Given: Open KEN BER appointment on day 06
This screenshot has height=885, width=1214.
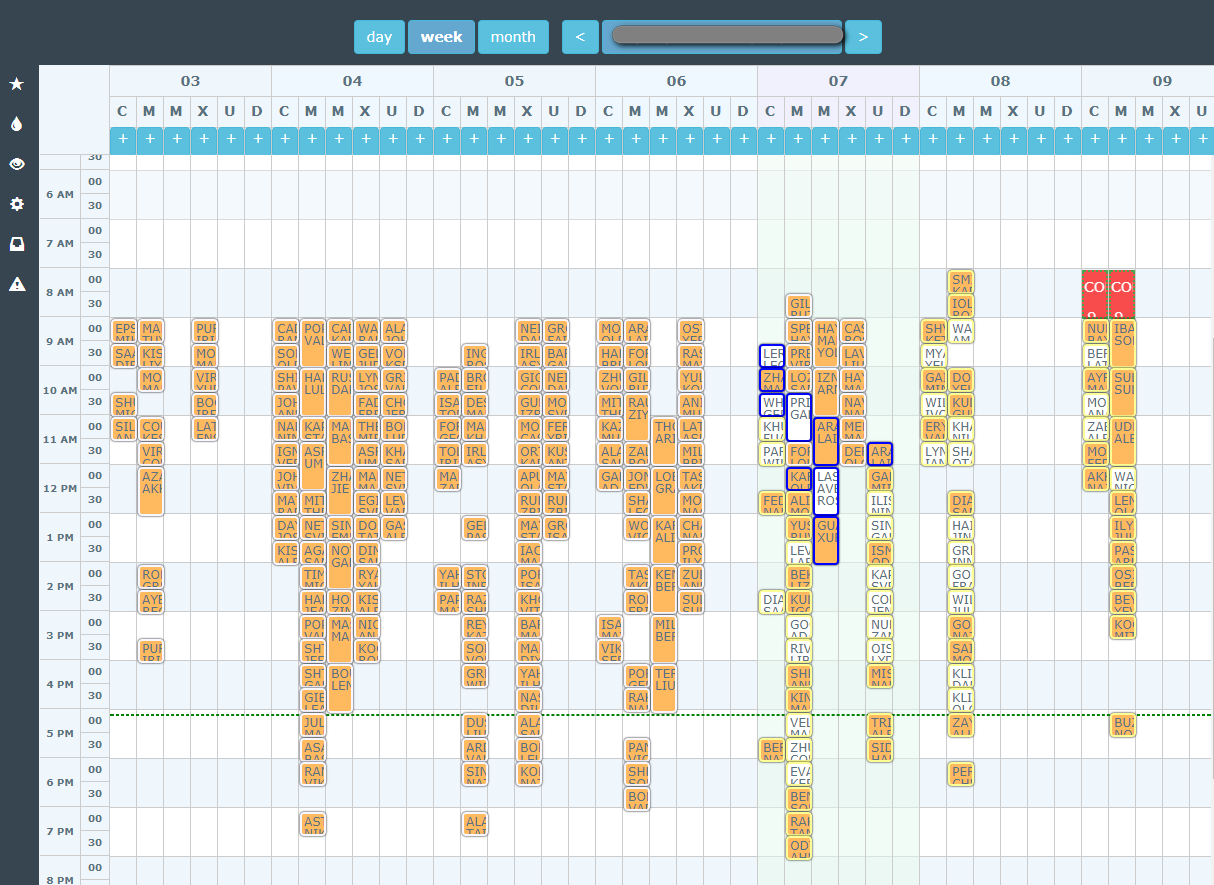Looking at the screenshot, I should click(664, 590).
